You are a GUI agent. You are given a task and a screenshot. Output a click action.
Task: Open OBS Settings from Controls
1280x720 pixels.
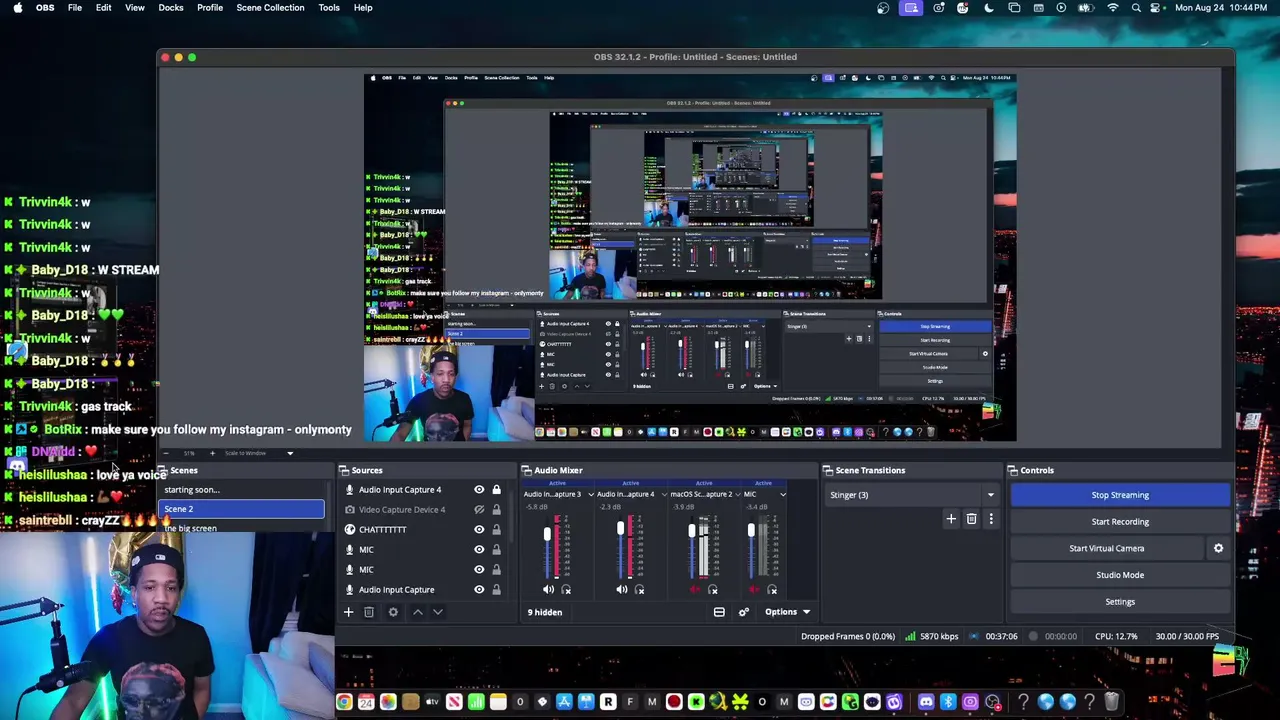(1120, 602)
